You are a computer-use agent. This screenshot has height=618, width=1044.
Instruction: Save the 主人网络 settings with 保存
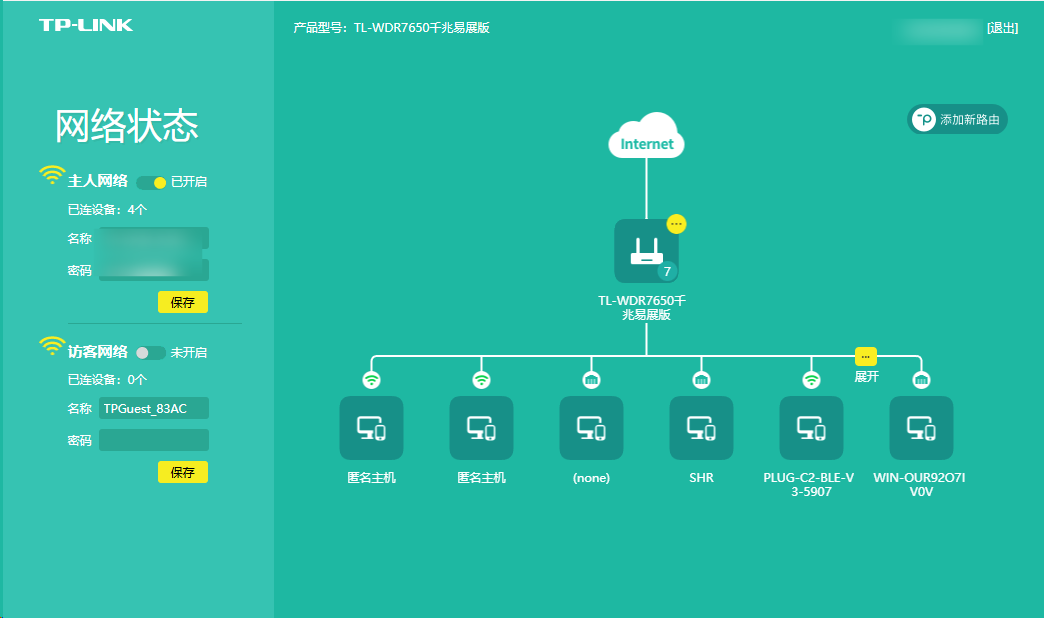(x=182, y=302)
